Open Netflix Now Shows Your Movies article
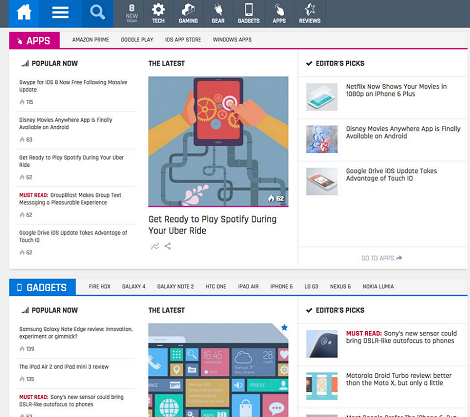The image size is (470, 417). point(396,90)
